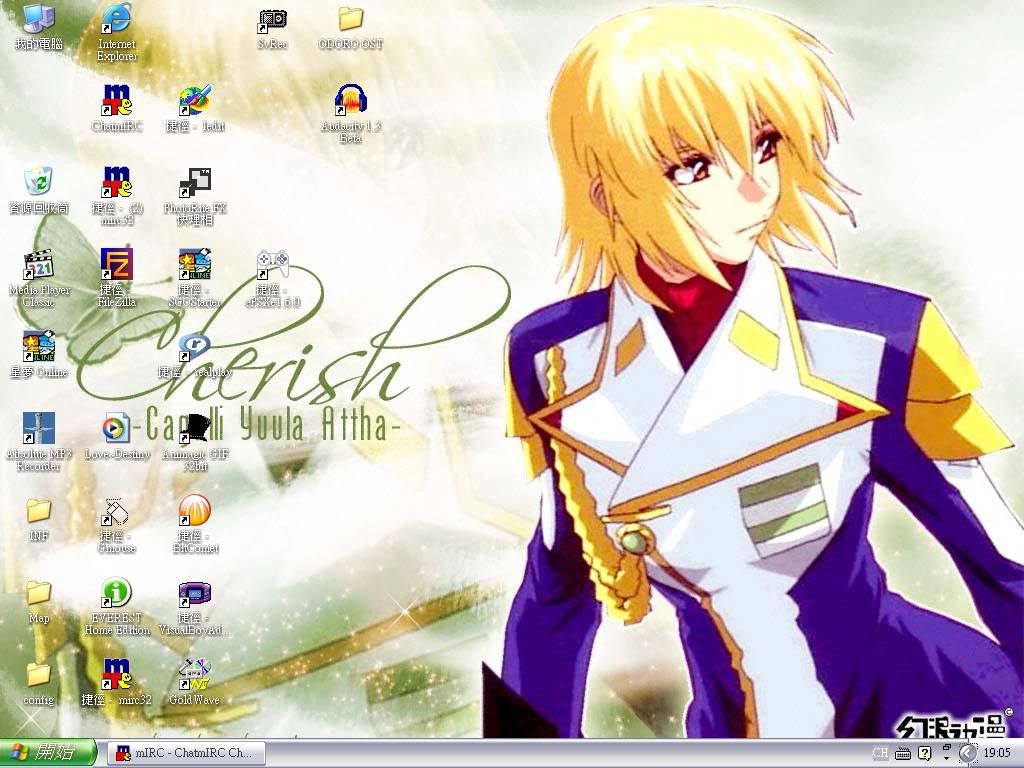
Task: Open the ePSXe 1.6.0 shortcut
Action: click(x=273, y=265)
